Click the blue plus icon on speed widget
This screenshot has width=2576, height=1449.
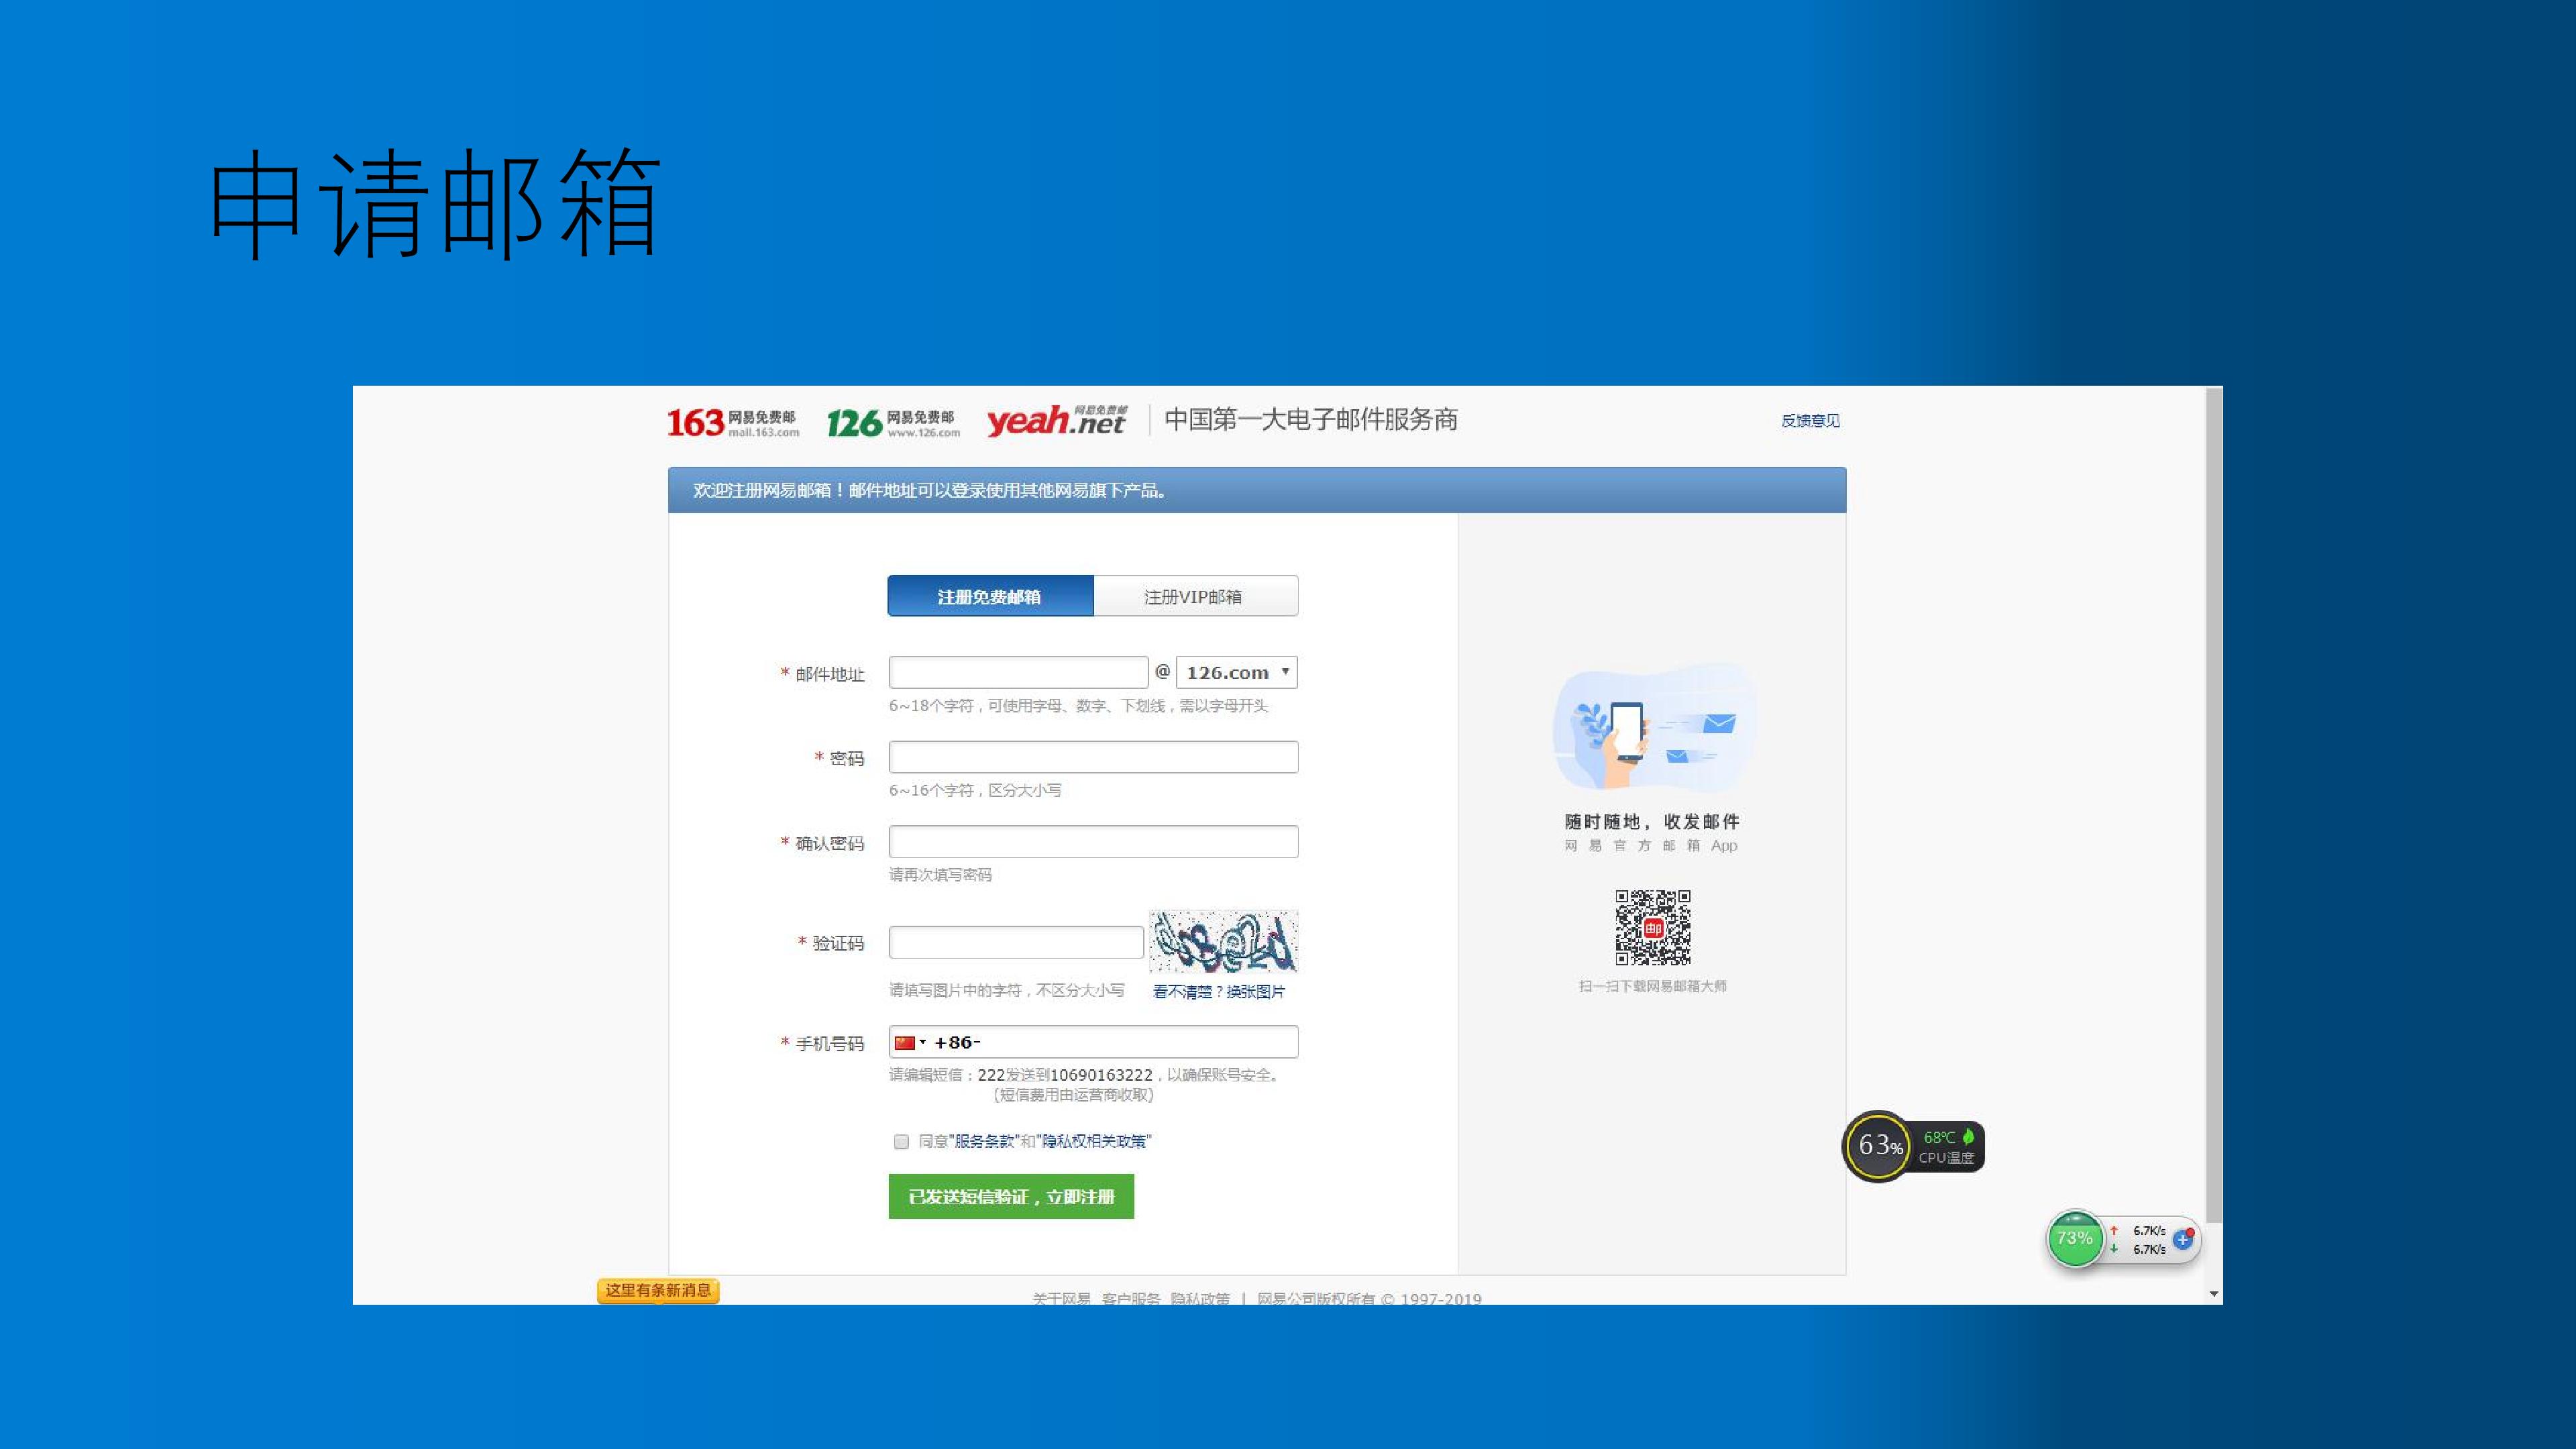pyautogui.click(x=2183, y=1239)
